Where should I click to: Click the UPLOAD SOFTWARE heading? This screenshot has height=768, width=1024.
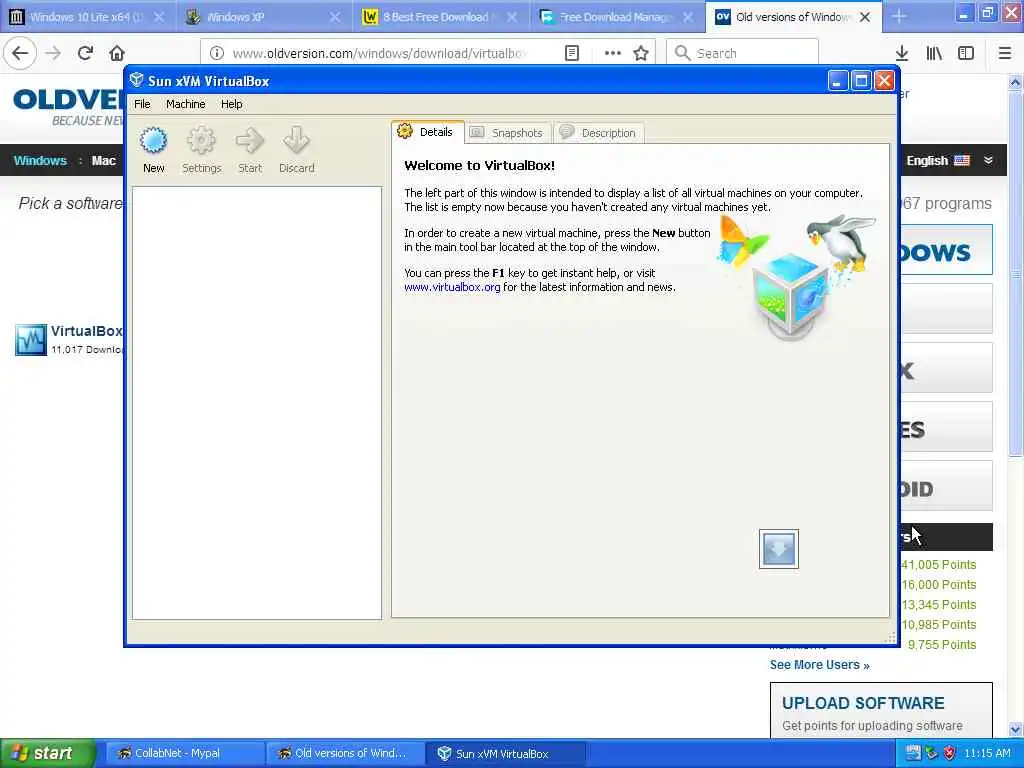tap(863, 703)
